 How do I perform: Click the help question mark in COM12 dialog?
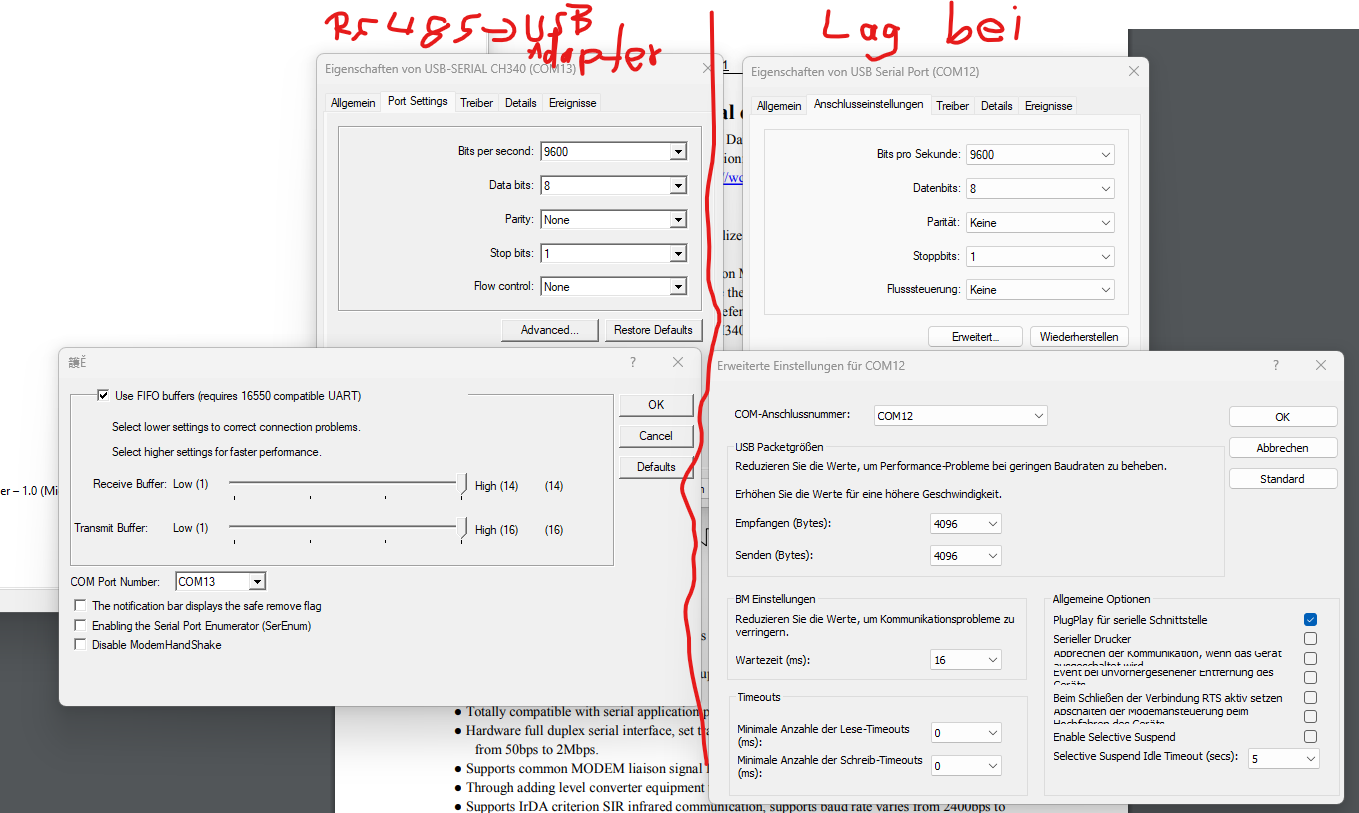(1275, 366)
